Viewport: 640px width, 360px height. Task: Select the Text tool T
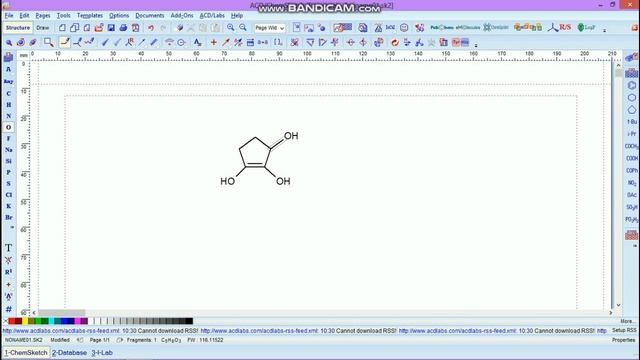coord(9,248)
